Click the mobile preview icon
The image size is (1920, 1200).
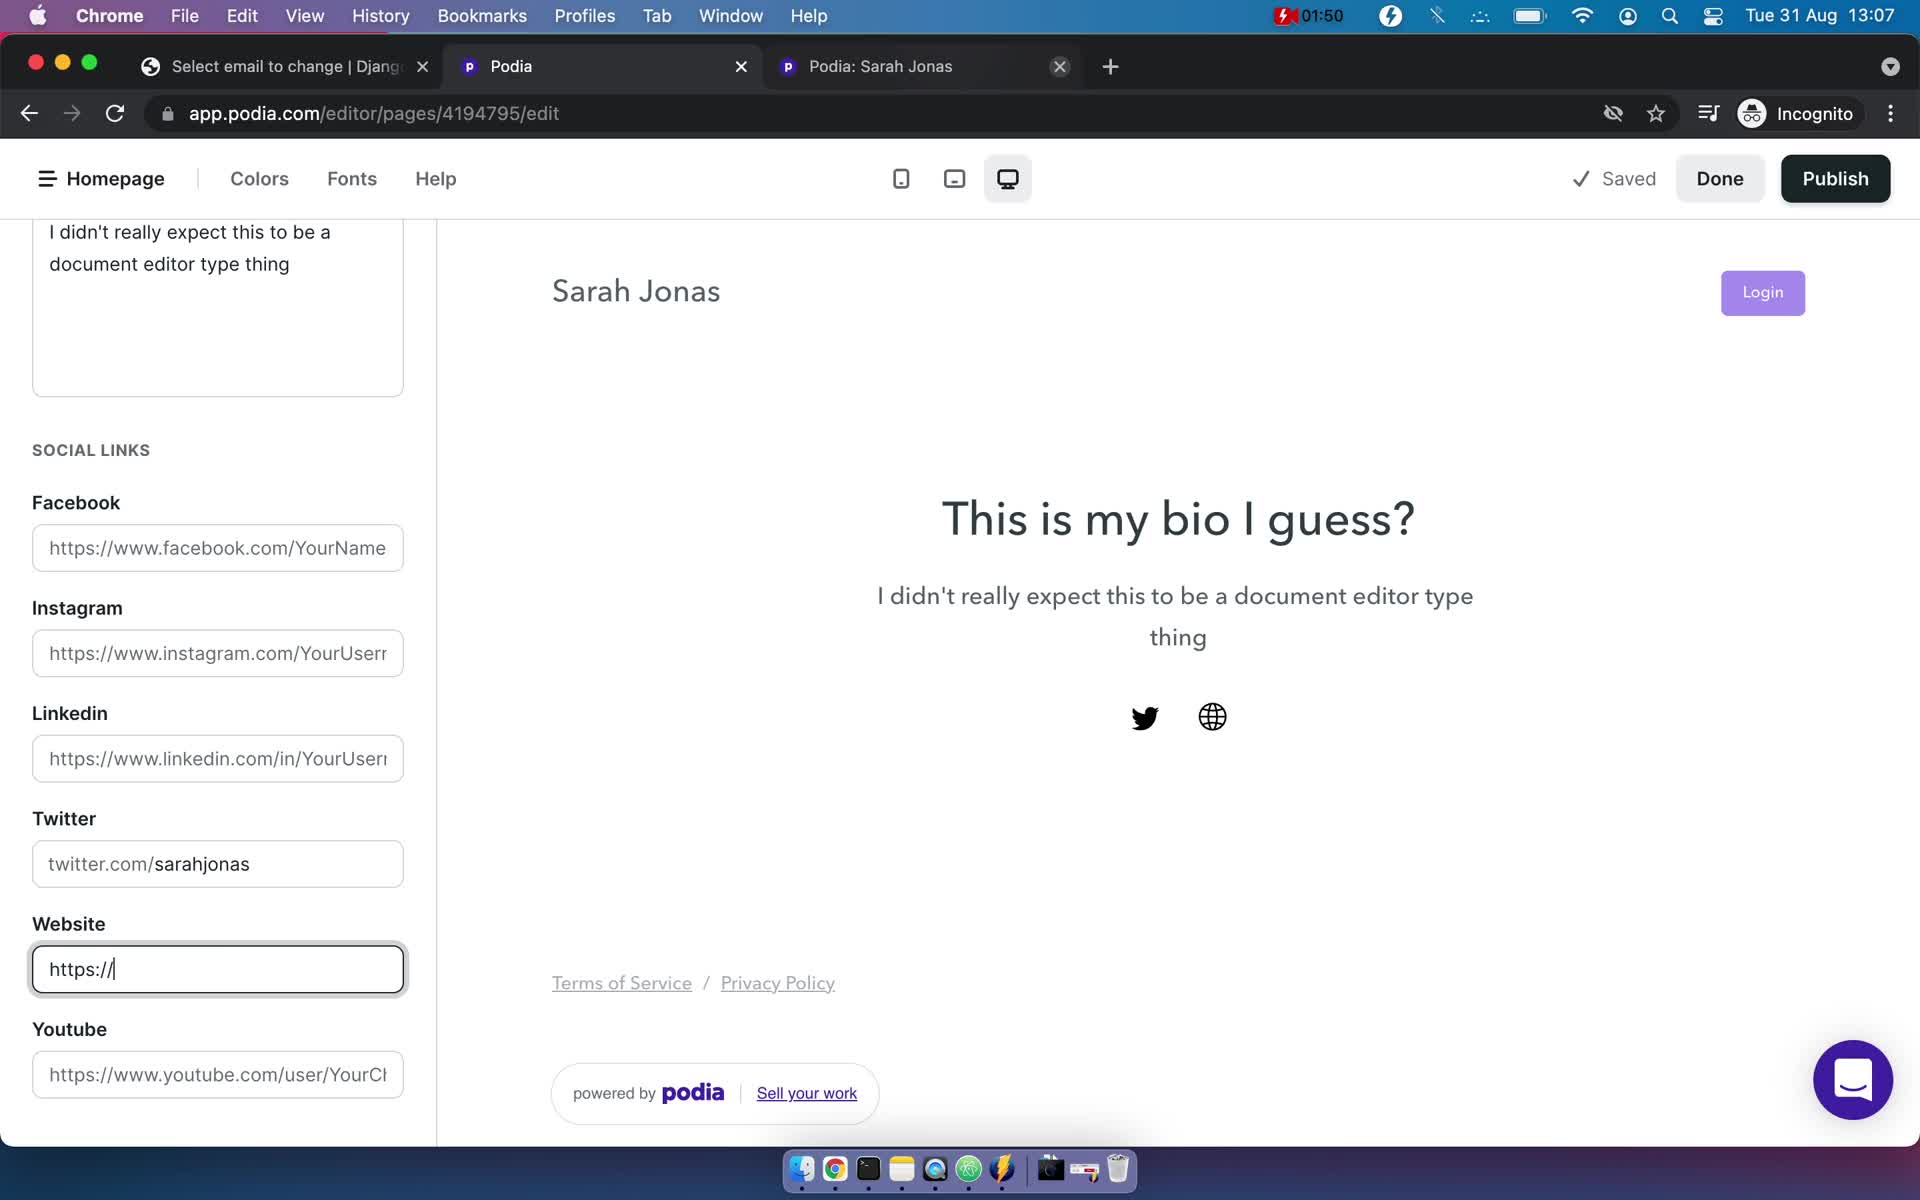coord(898,178)
